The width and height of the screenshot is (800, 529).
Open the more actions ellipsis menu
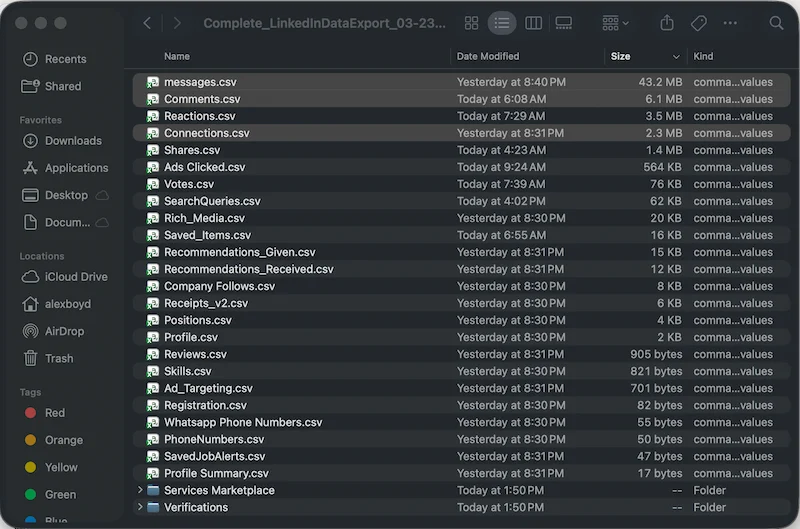[x=730, y=23]
